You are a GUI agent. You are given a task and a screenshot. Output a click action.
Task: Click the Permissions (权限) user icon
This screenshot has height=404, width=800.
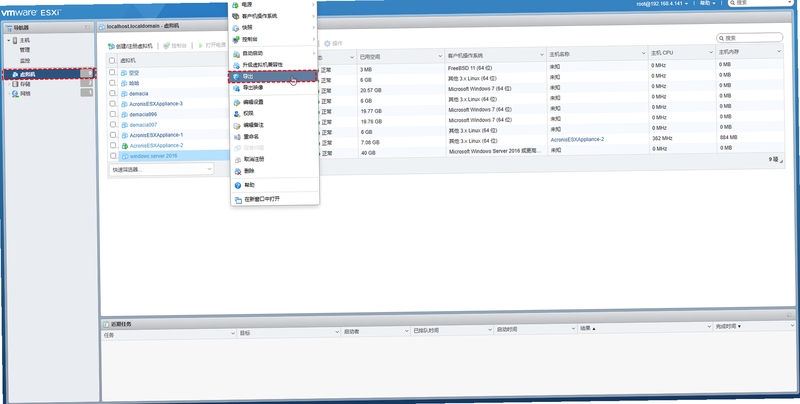pos(237,114)
